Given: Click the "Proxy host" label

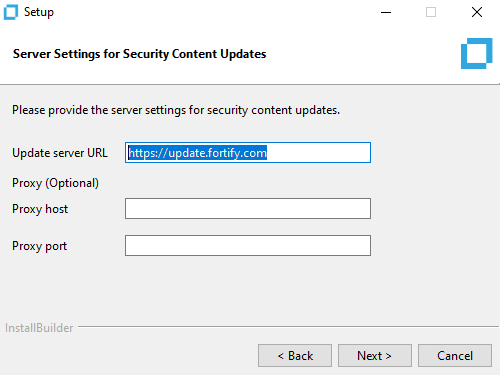Looking at the screenshot, I should tap(40, 209).
